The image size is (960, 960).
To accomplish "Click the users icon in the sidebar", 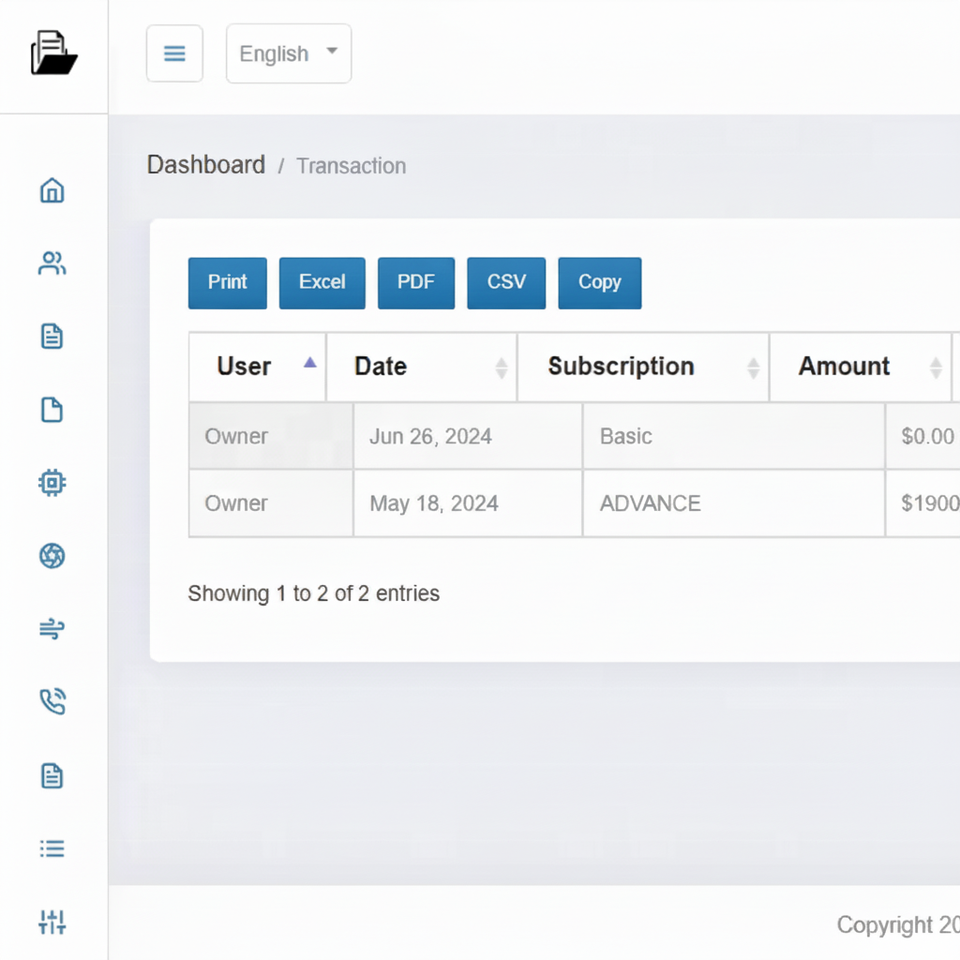I will 52,264.
